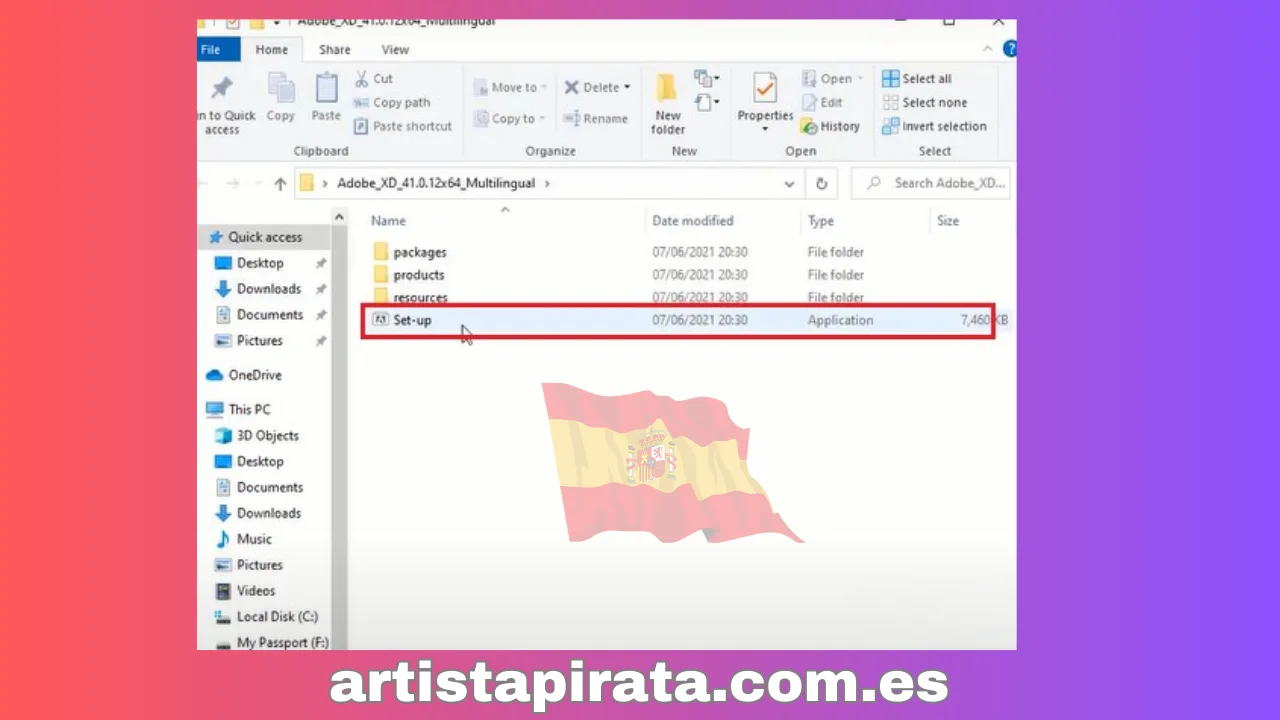The height and width of the screenshot is (720, 1280).
Task: Open Local Disk (C:) drive
Action: [266, 617]
